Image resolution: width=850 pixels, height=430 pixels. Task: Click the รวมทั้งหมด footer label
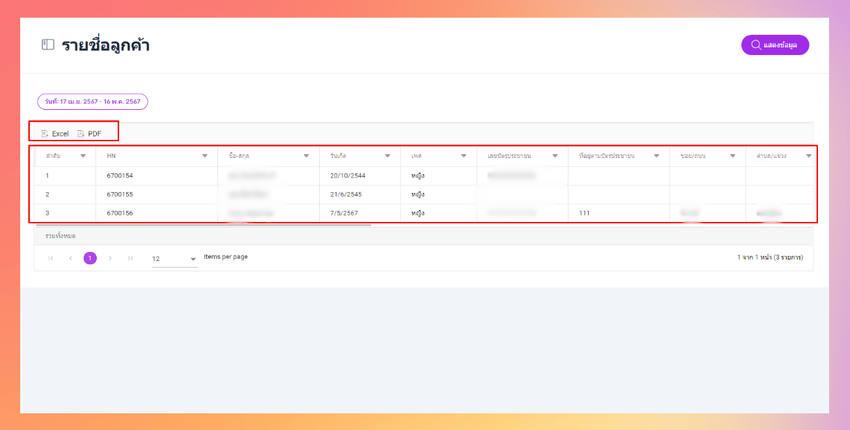point(60,236)
